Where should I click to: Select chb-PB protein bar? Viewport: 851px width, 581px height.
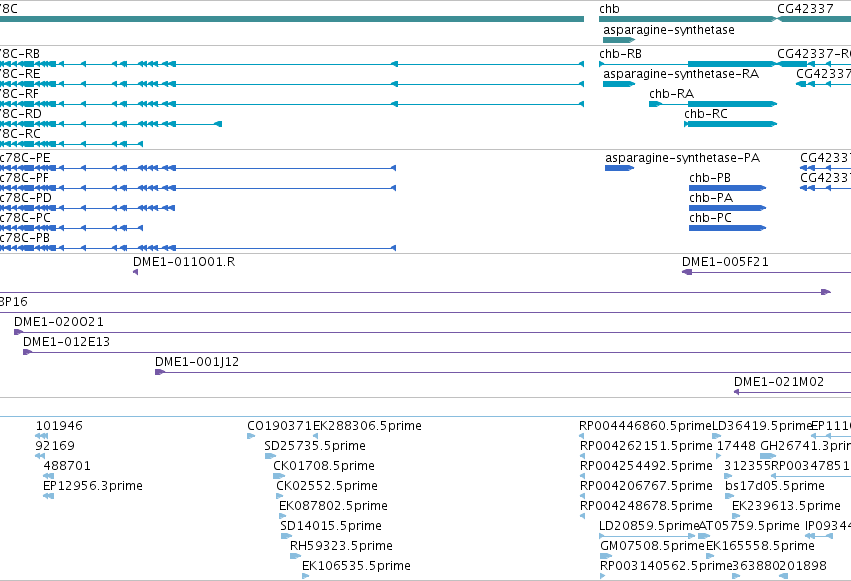(727, 188)
